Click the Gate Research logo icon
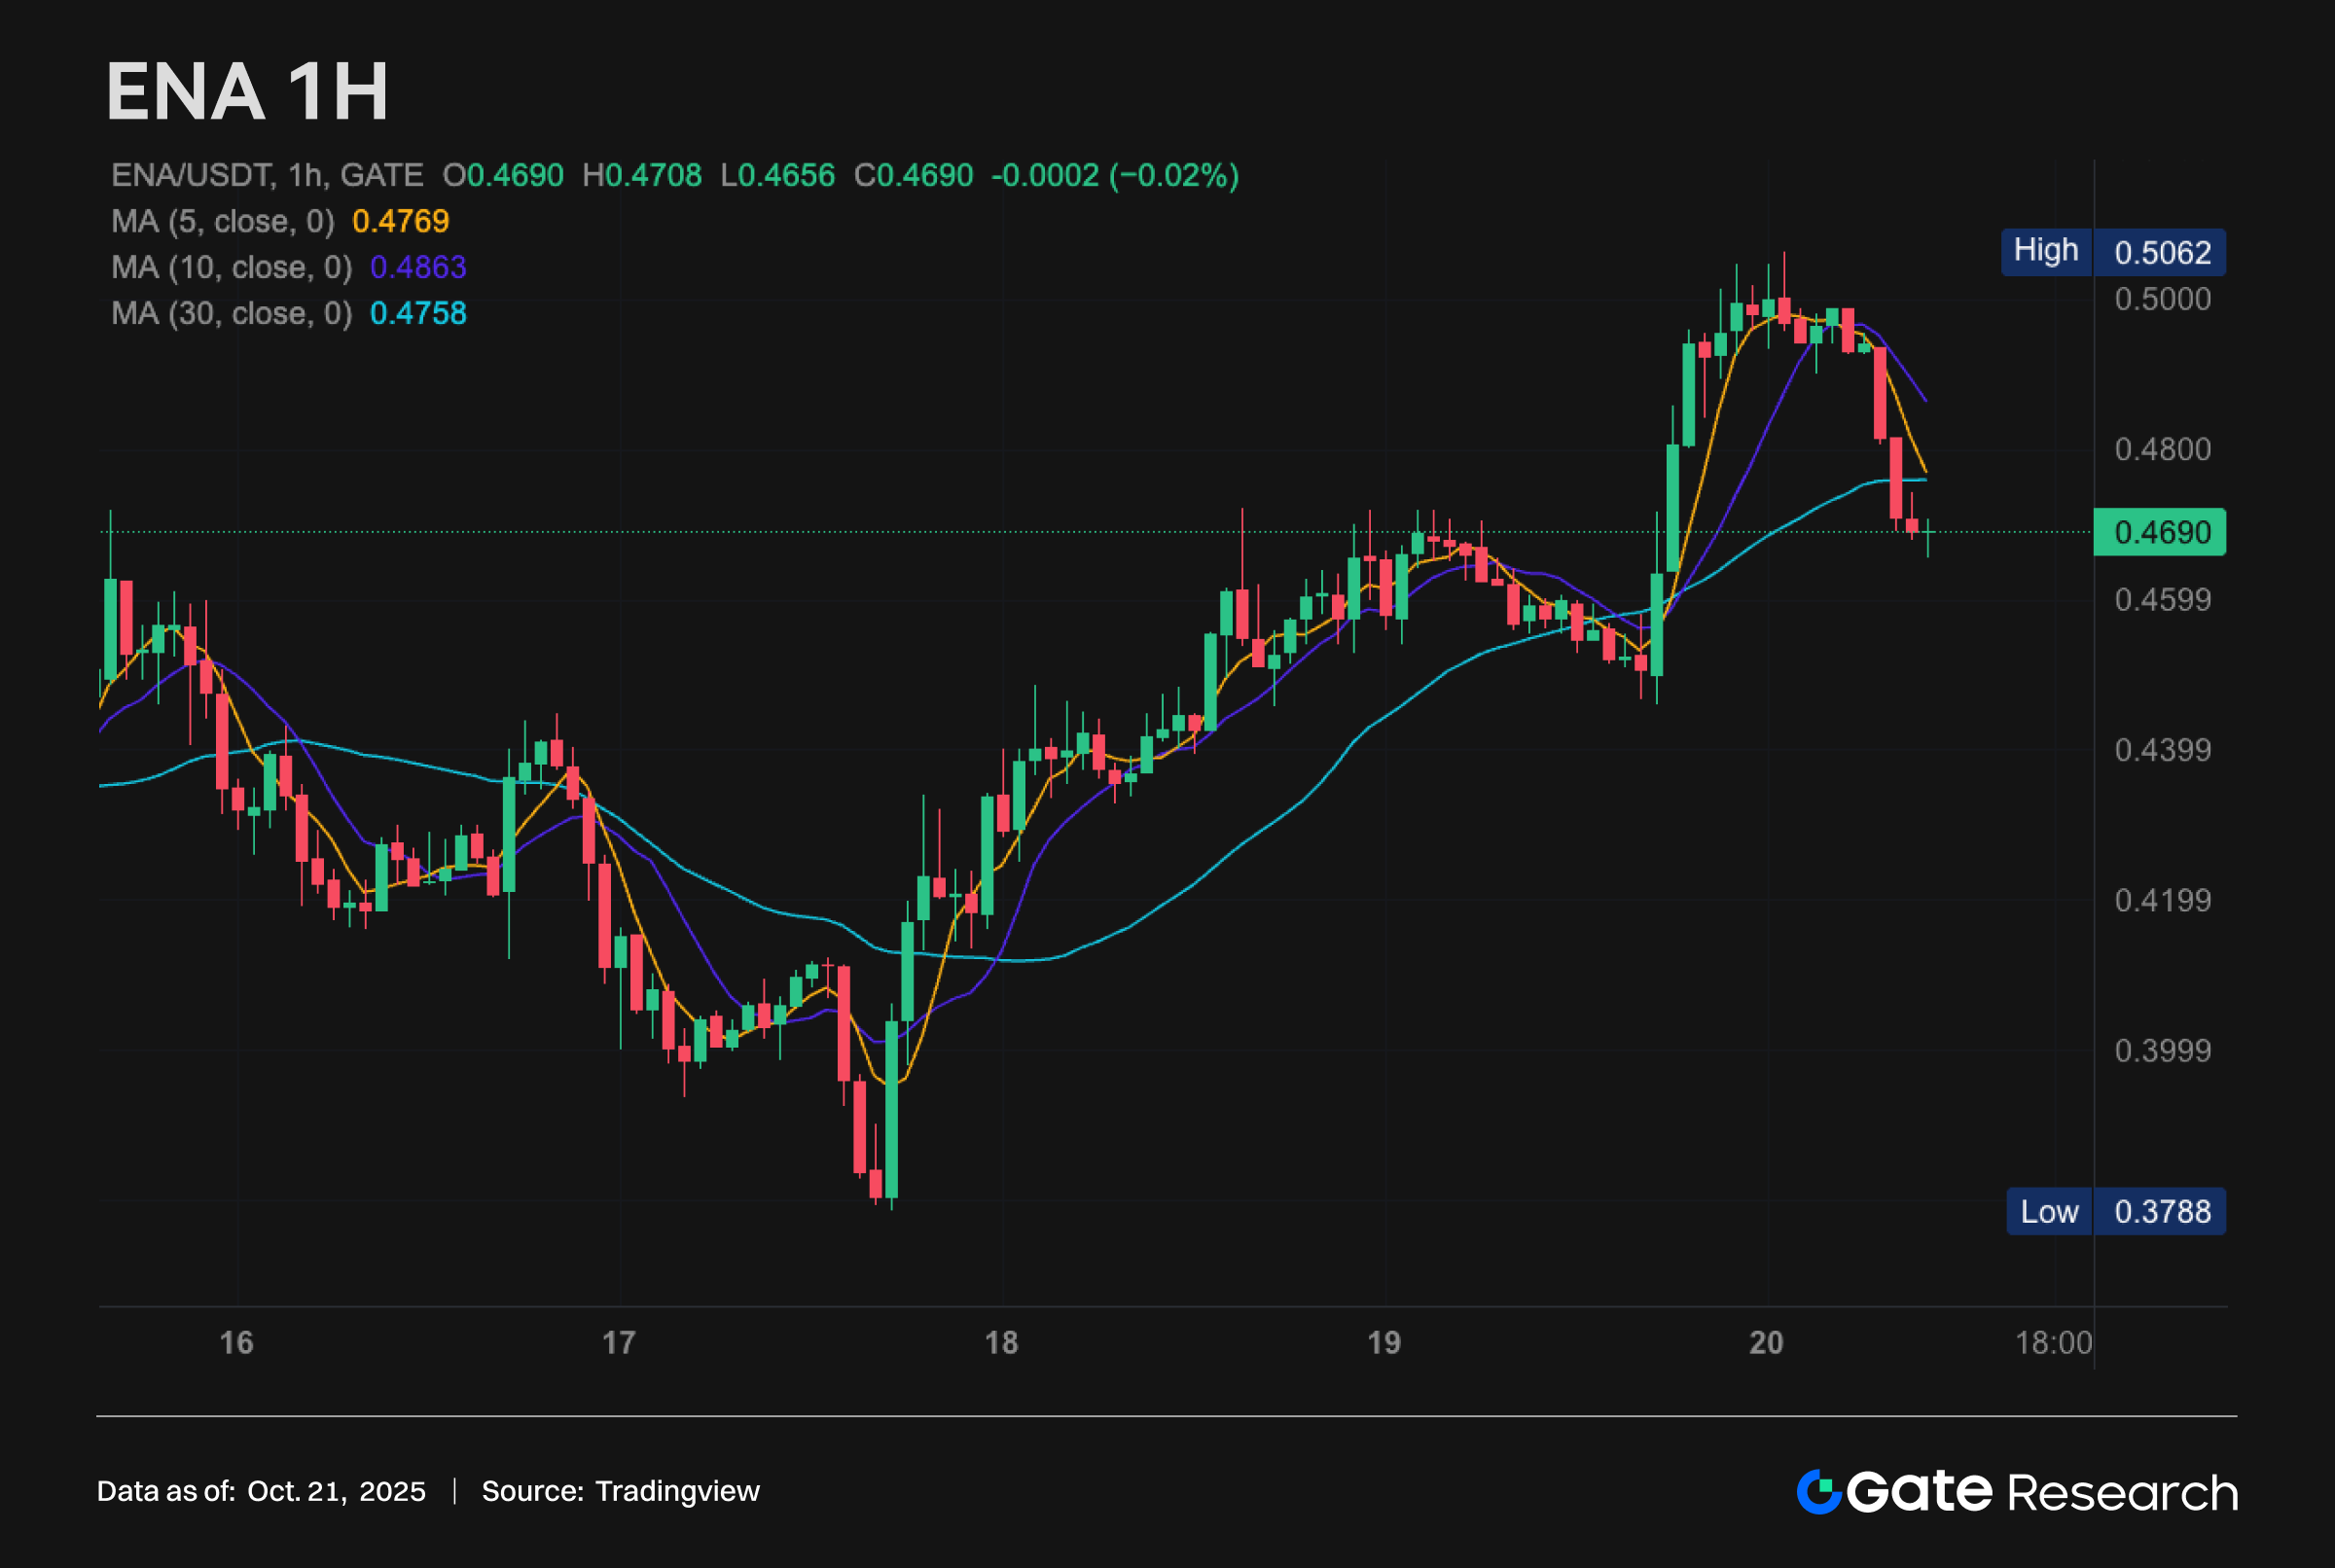The image size is (2335, 1568). 1819,1492
